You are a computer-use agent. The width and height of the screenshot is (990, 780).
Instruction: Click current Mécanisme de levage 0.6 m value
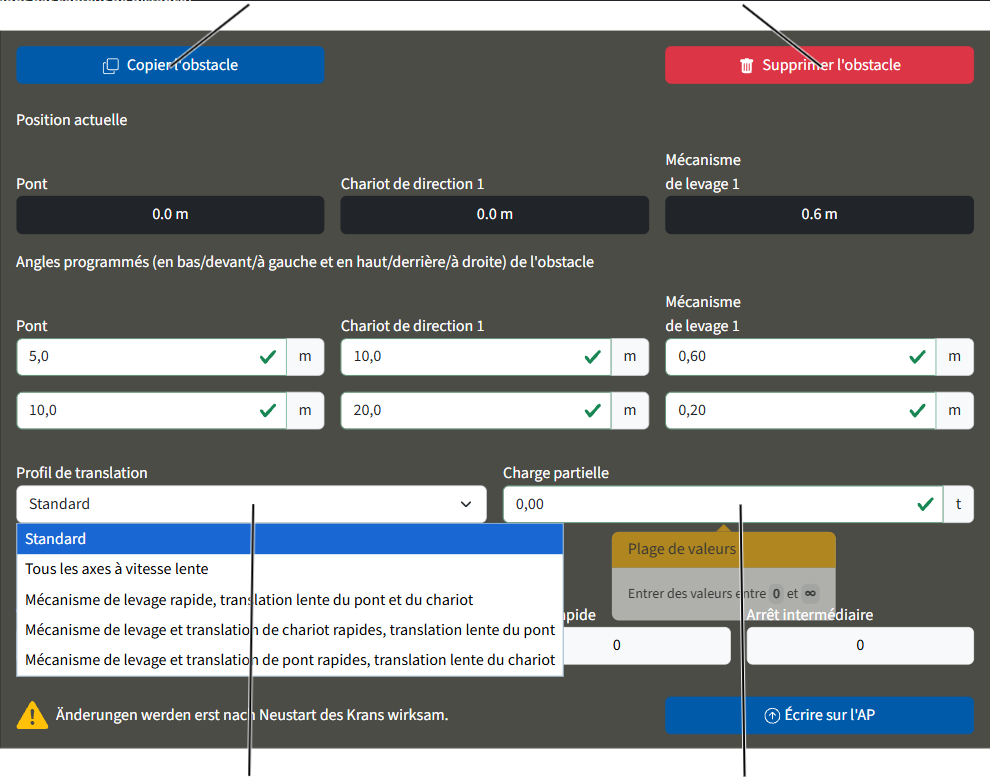[819, 215]
